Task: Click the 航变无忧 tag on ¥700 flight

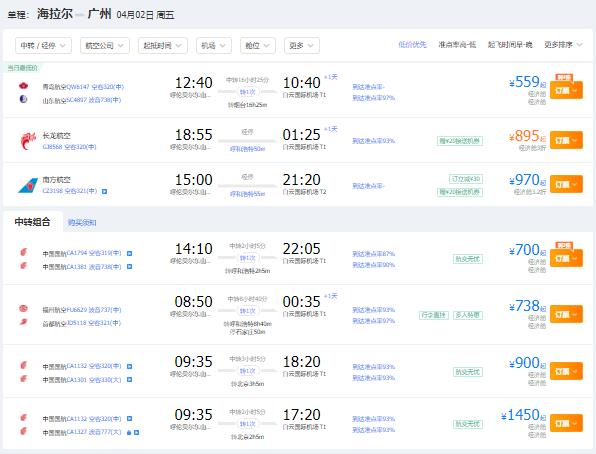Action: (468, 259)
